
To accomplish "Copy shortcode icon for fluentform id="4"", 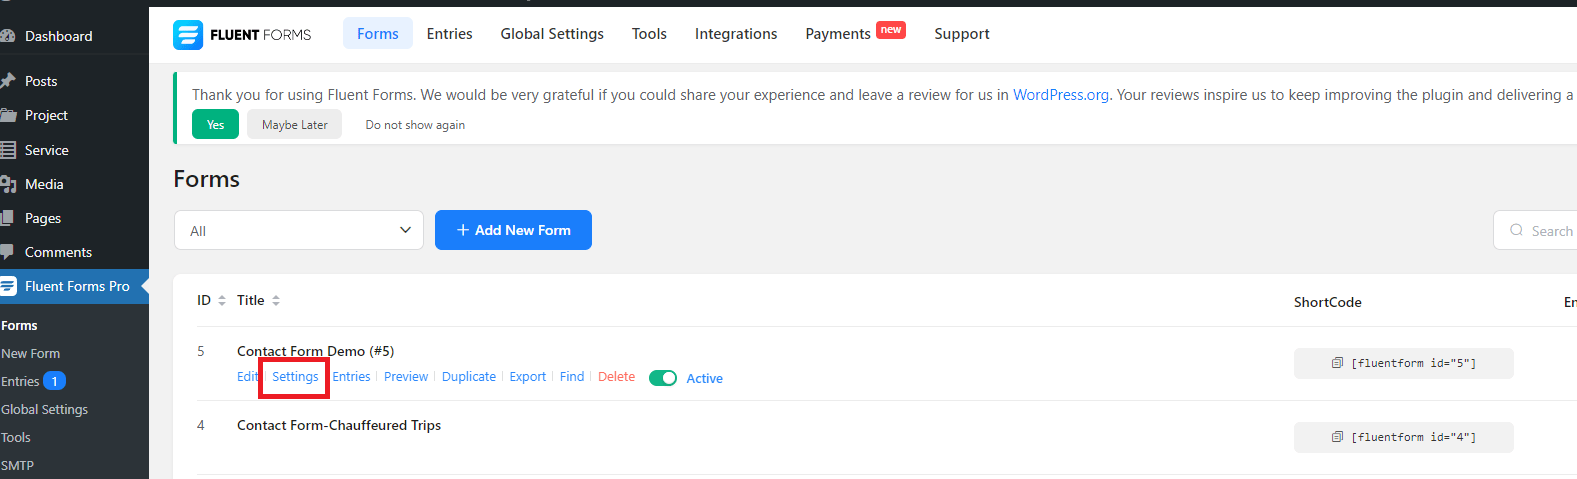I will [1337, 437].
